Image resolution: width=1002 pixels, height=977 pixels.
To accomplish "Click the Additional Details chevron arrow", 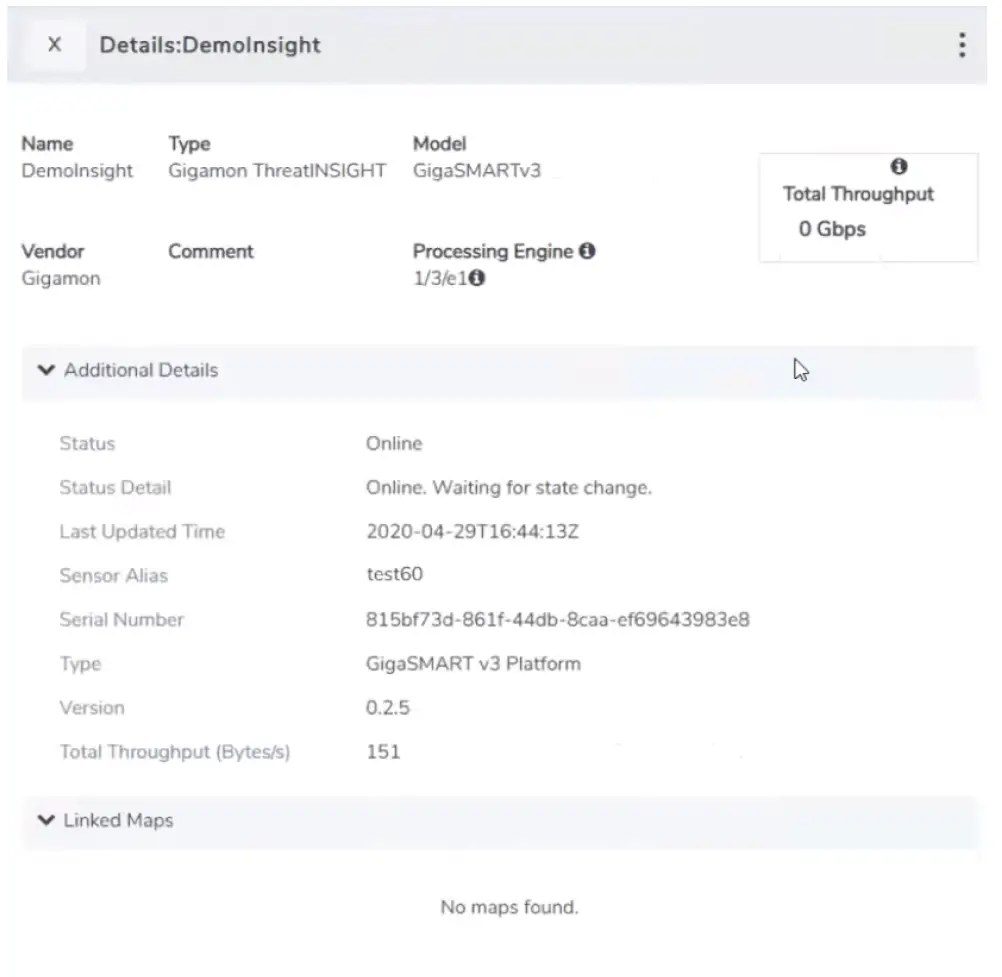I will click(x=46, y=369).
